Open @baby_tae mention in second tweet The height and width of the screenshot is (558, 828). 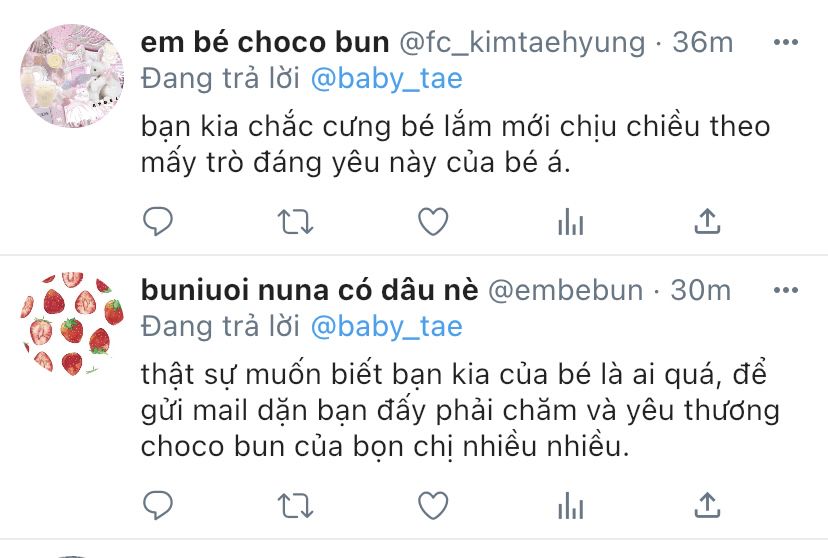click(387, 326)
